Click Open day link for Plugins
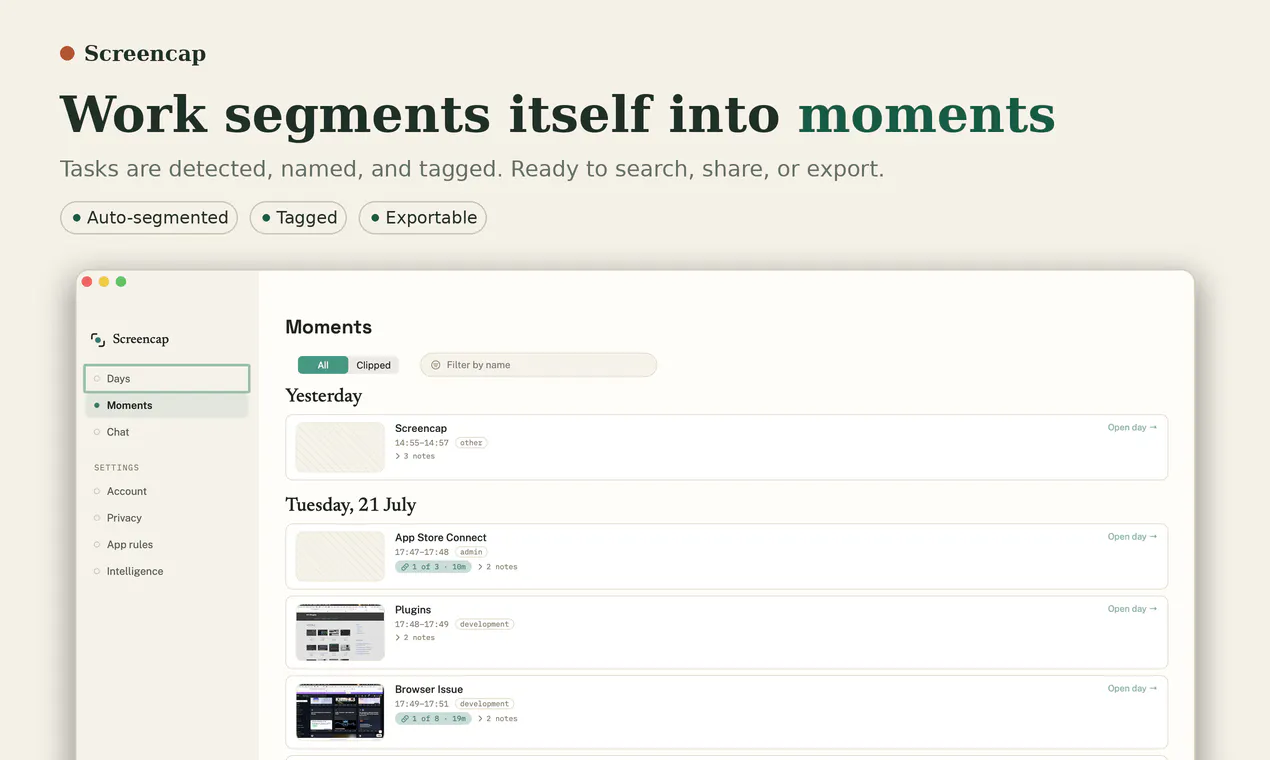The image size is (1270, 760). (x=1132, y=609)
